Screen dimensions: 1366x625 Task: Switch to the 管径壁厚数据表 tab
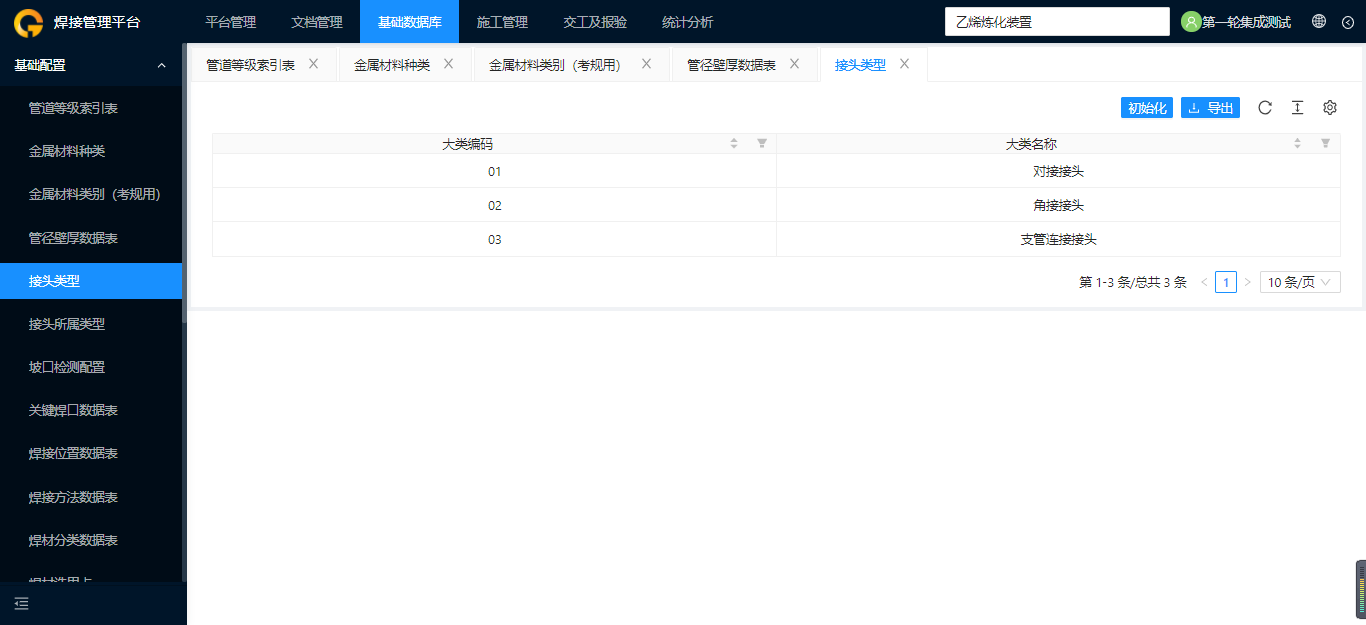coord(731,65)
